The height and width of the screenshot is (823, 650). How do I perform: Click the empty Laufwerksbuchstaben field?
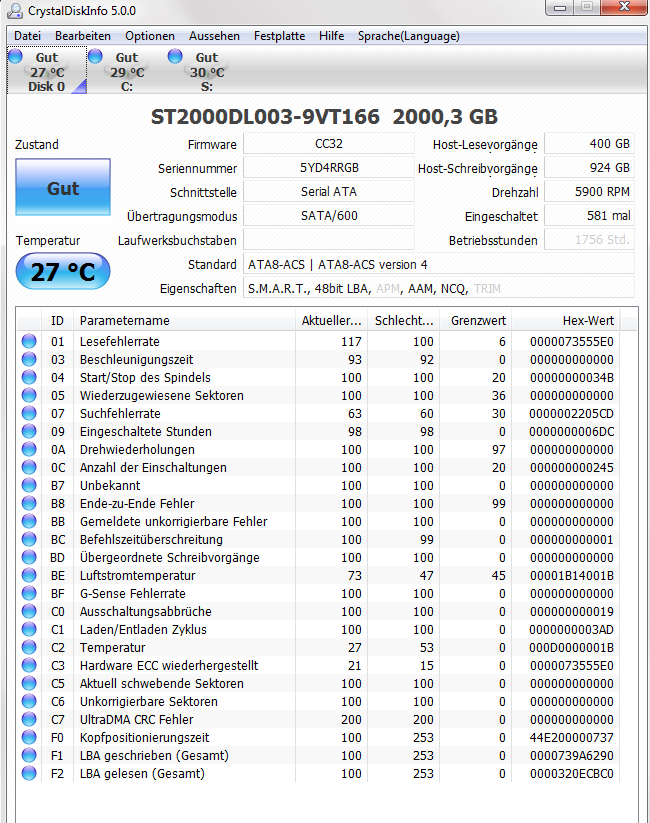coord(329,240)
